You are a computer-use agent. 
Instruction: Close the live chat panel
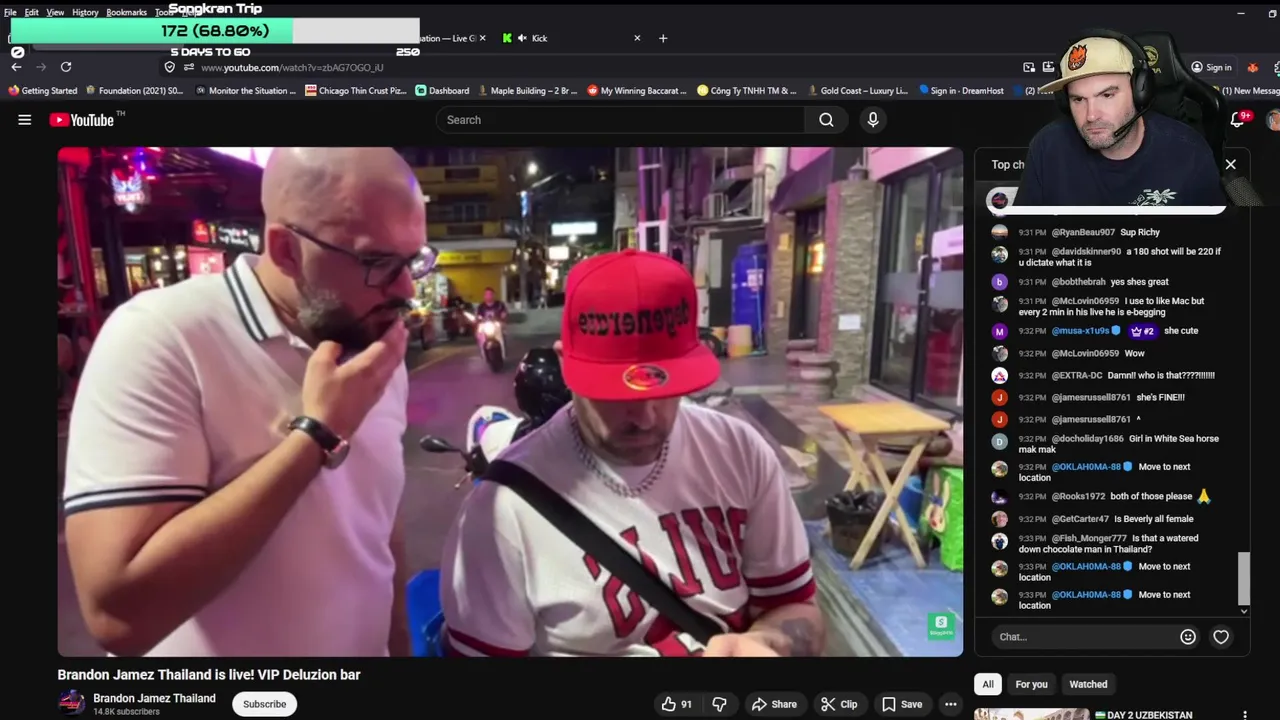coord(1231,164)
